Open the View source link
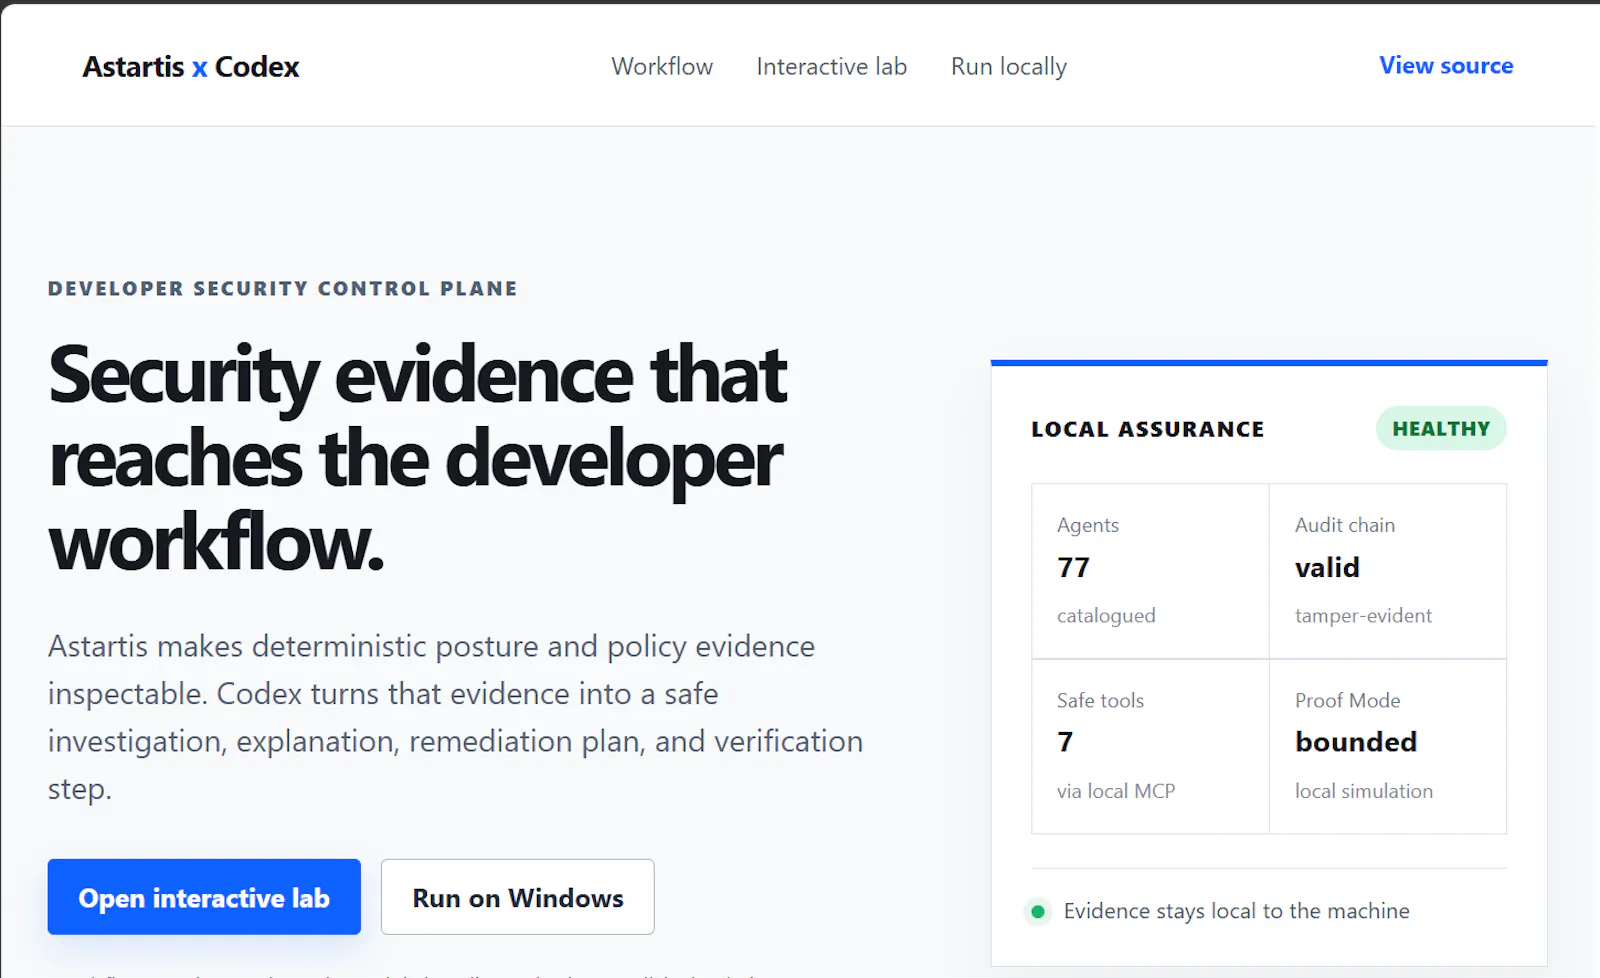The image size is (1600, 978). (x=1446, y=66)
